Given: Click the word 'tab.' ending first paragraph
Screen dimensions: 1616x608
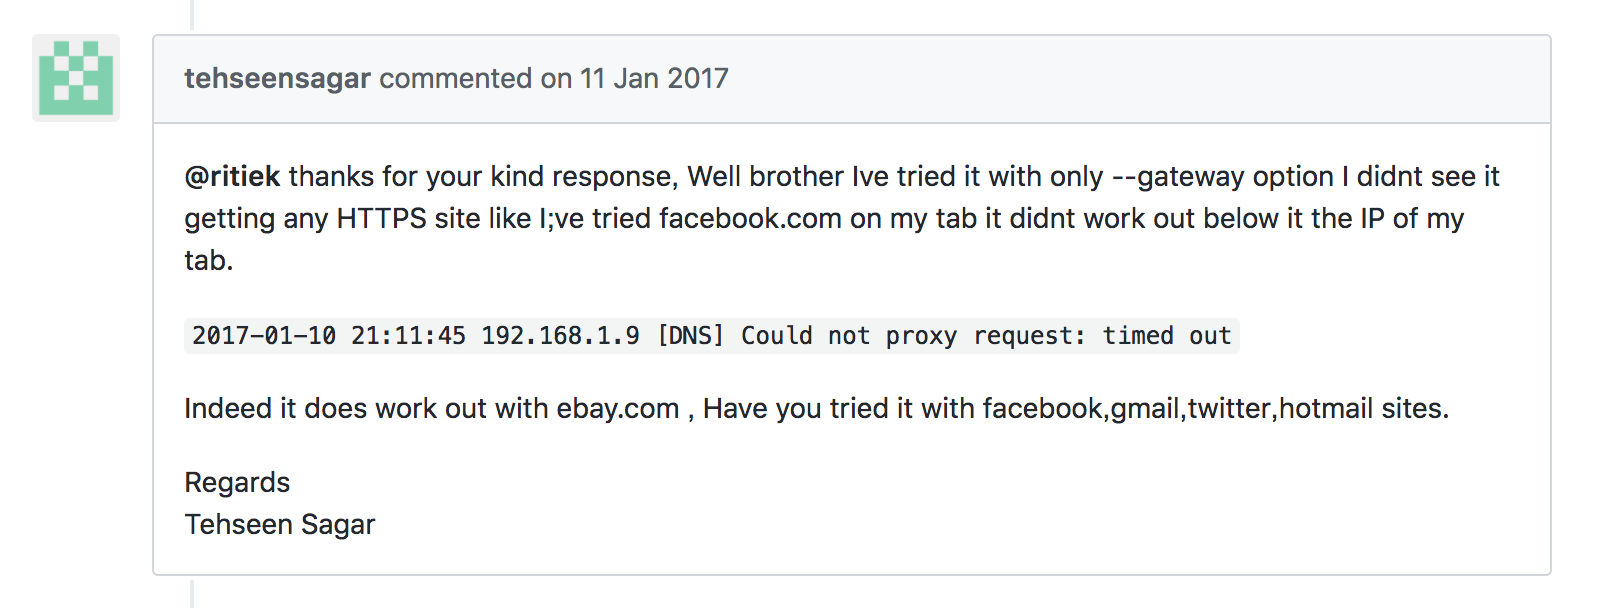Looking at the screenshot, I should click(208, 260).
